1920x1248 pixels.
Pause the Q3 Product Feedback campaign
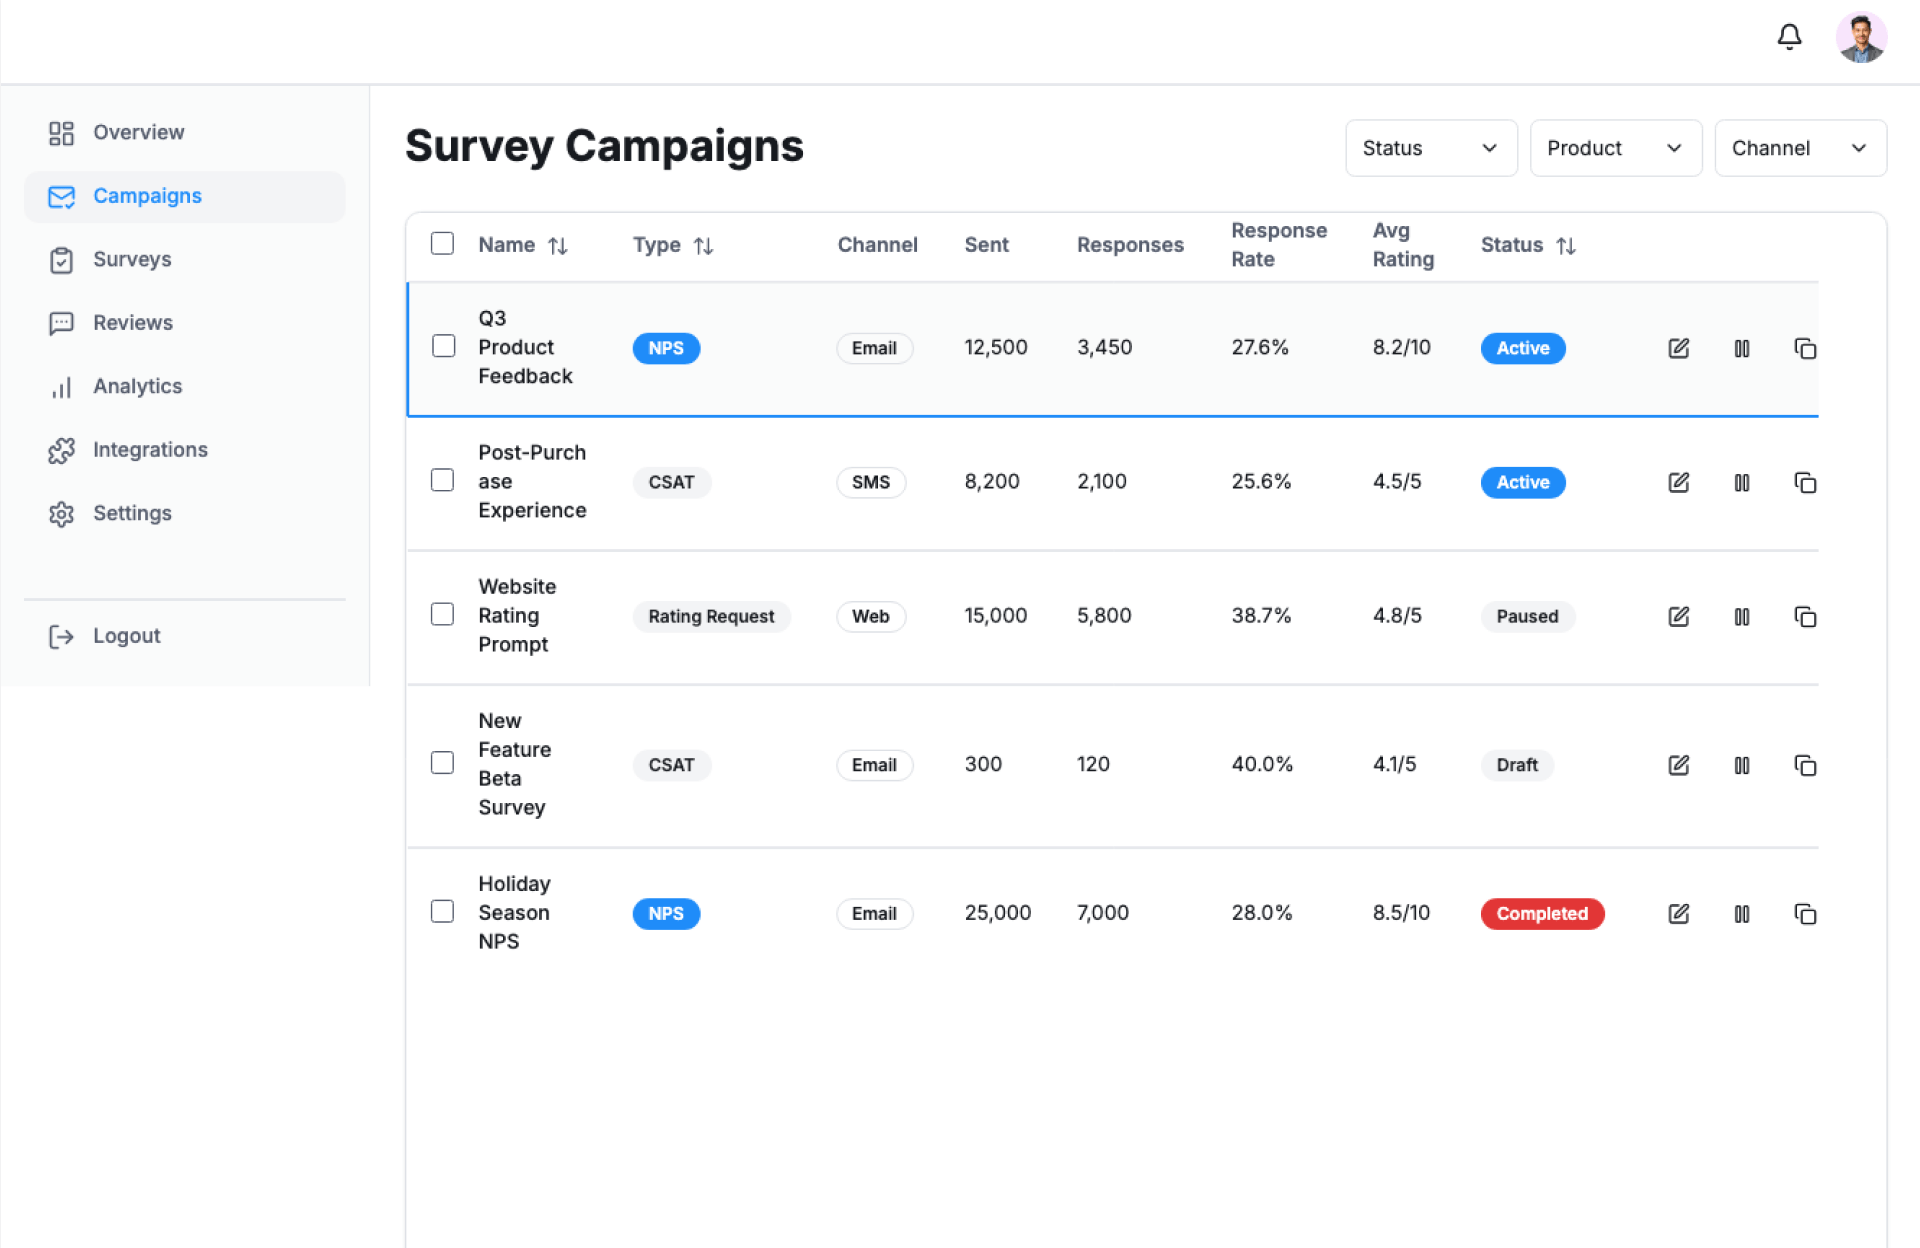coord(1741,348)
